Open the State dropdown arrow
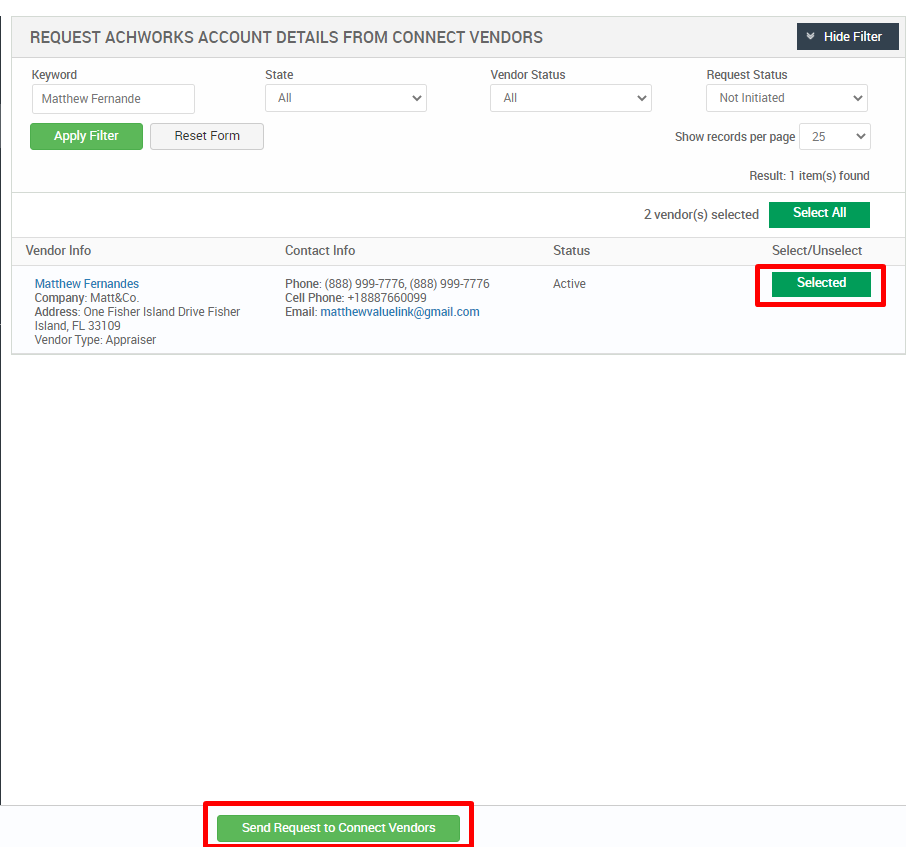 pos(416,98)
